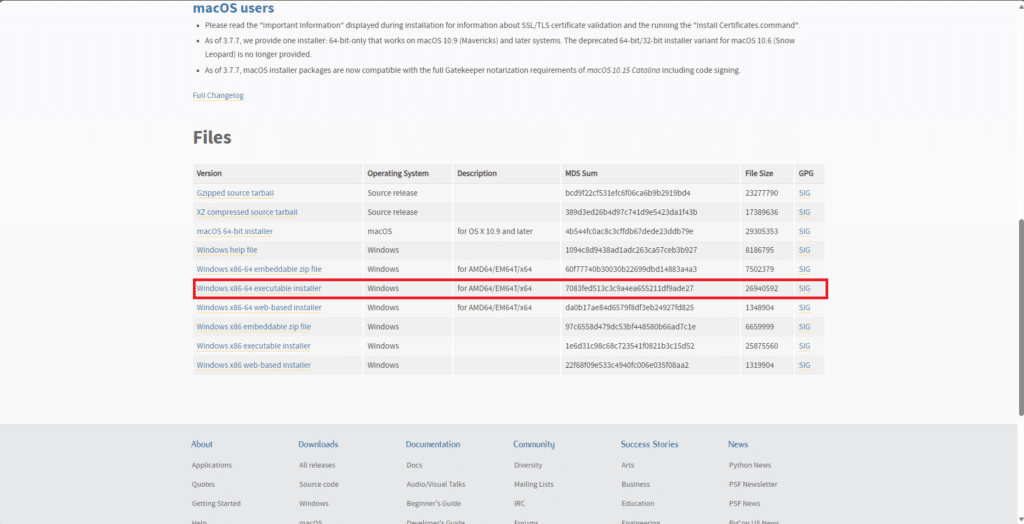The height and width of the screenshot is (524, 1024).
Task: Click the 'File Size' column header
Action: pos(759,174)
